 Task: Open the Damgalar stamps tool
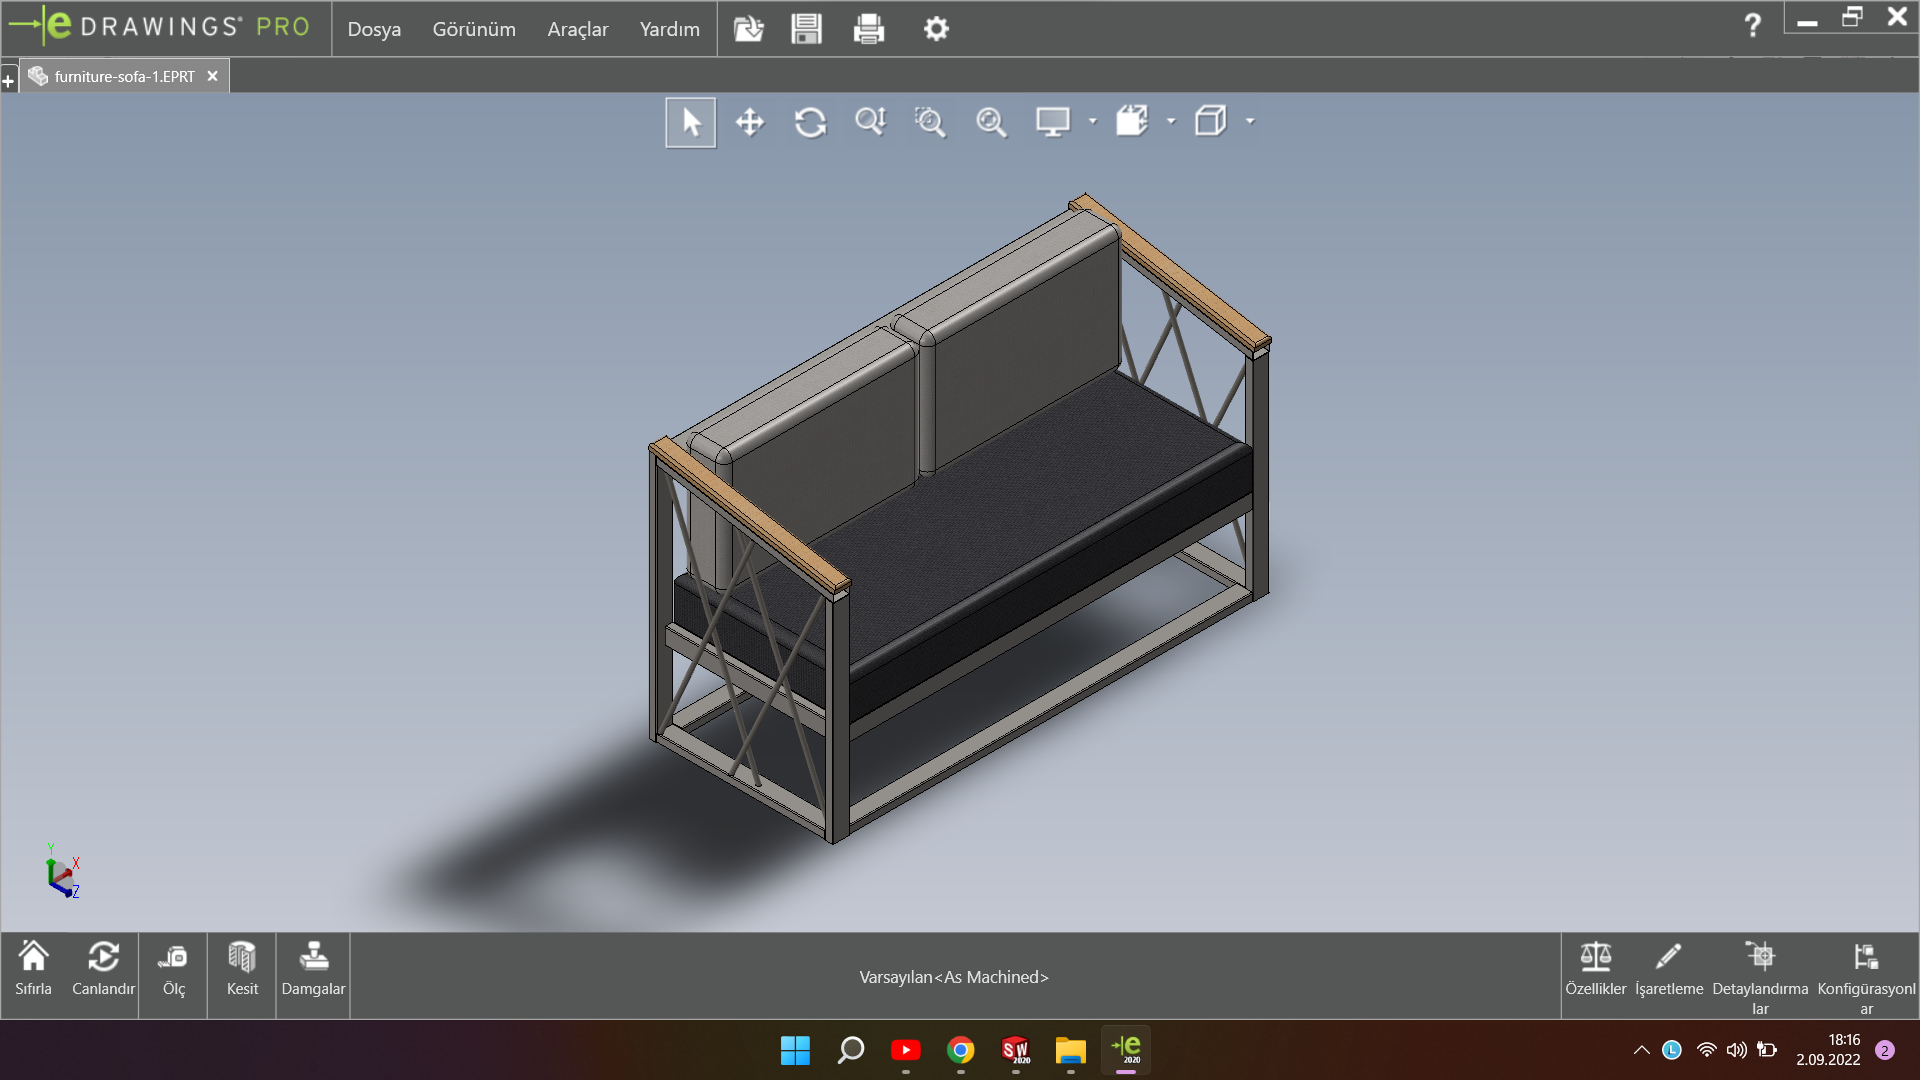[313, 970]
